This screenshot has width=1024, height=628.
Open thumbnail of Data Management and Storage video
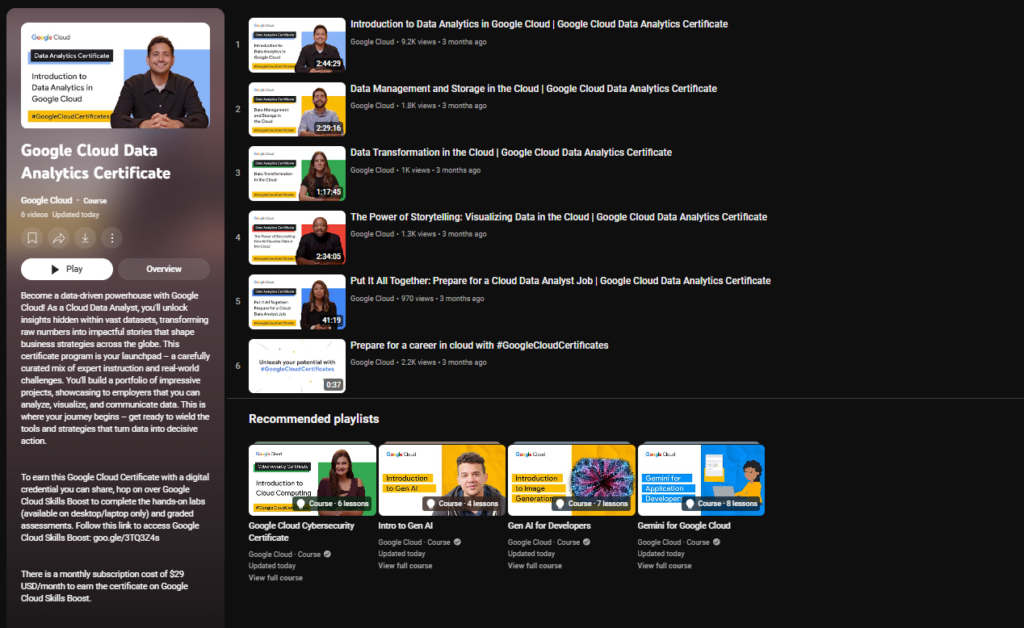coord(297,109)
